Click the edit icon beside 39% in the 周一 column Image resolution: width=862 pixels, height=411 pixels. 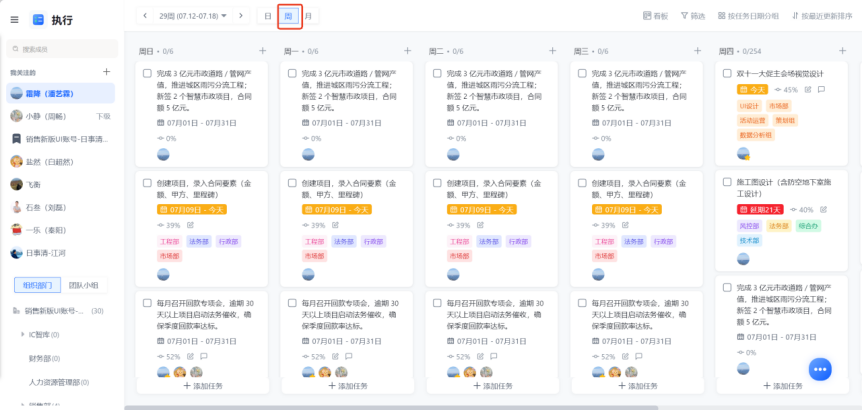point(335,225)
